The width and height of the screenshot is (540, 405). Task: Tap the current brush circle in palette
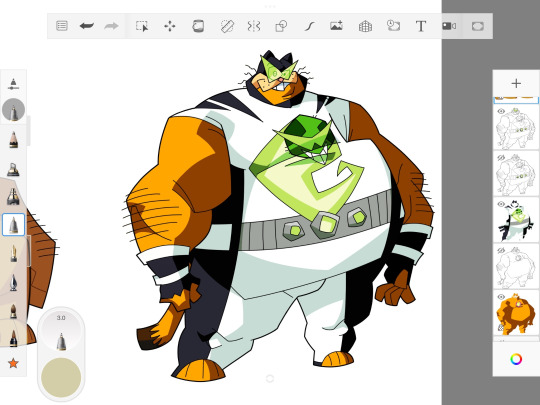coord(13,110)
